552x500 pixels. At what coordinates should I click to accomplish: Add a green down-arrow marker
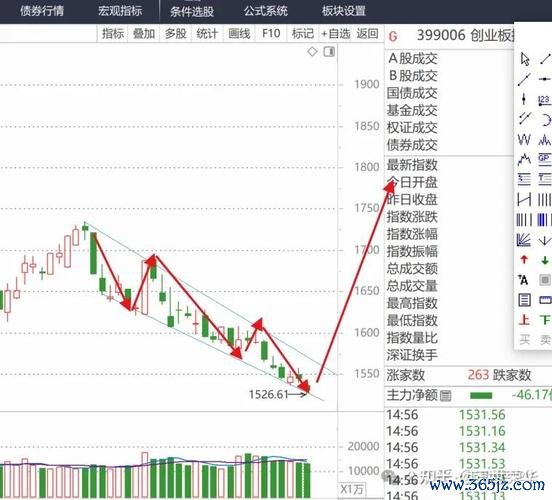(x=545, y=260)
